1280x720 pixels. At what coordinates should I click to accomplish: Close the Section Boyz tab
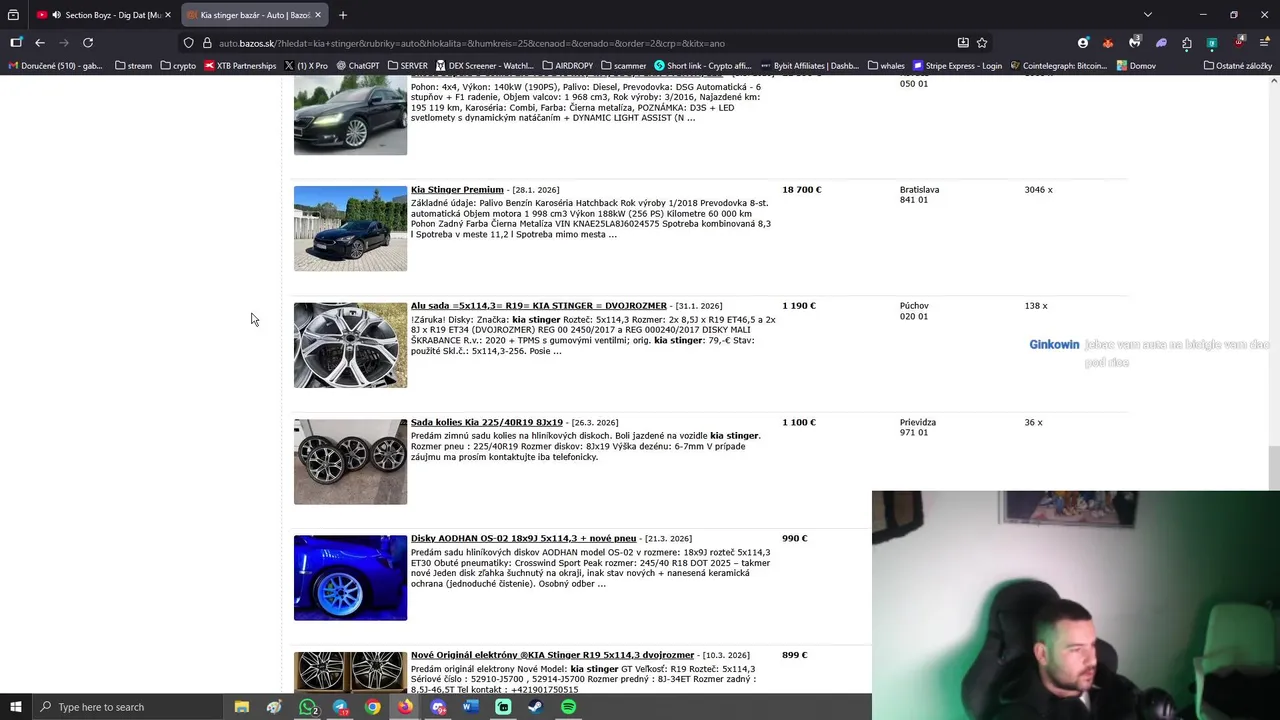[x=167, y=15]
